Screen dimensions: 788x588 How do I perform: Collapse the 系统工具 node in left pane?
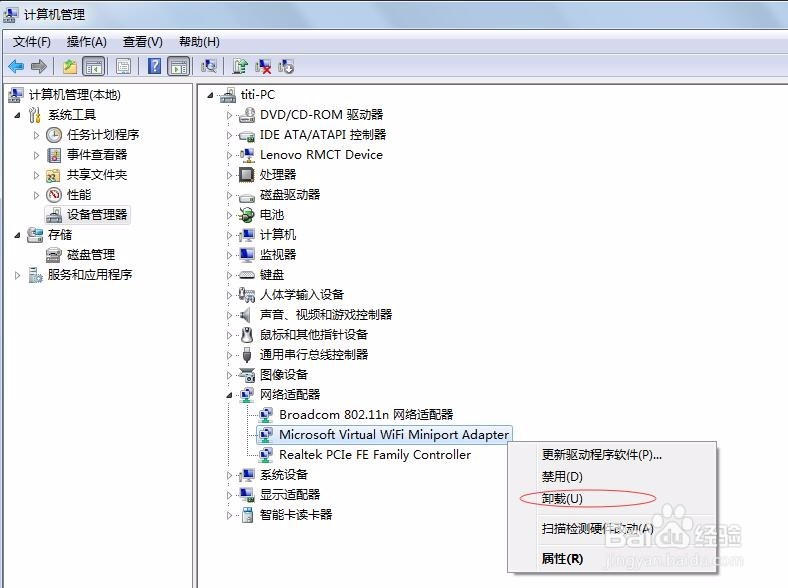pos(18,115)
